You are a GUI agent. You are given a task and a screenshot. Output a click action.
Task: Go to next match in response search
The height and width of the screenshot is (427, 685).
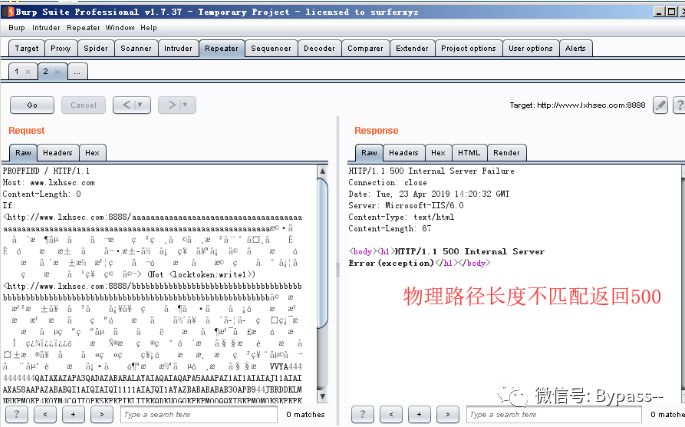tap(447, 414)
